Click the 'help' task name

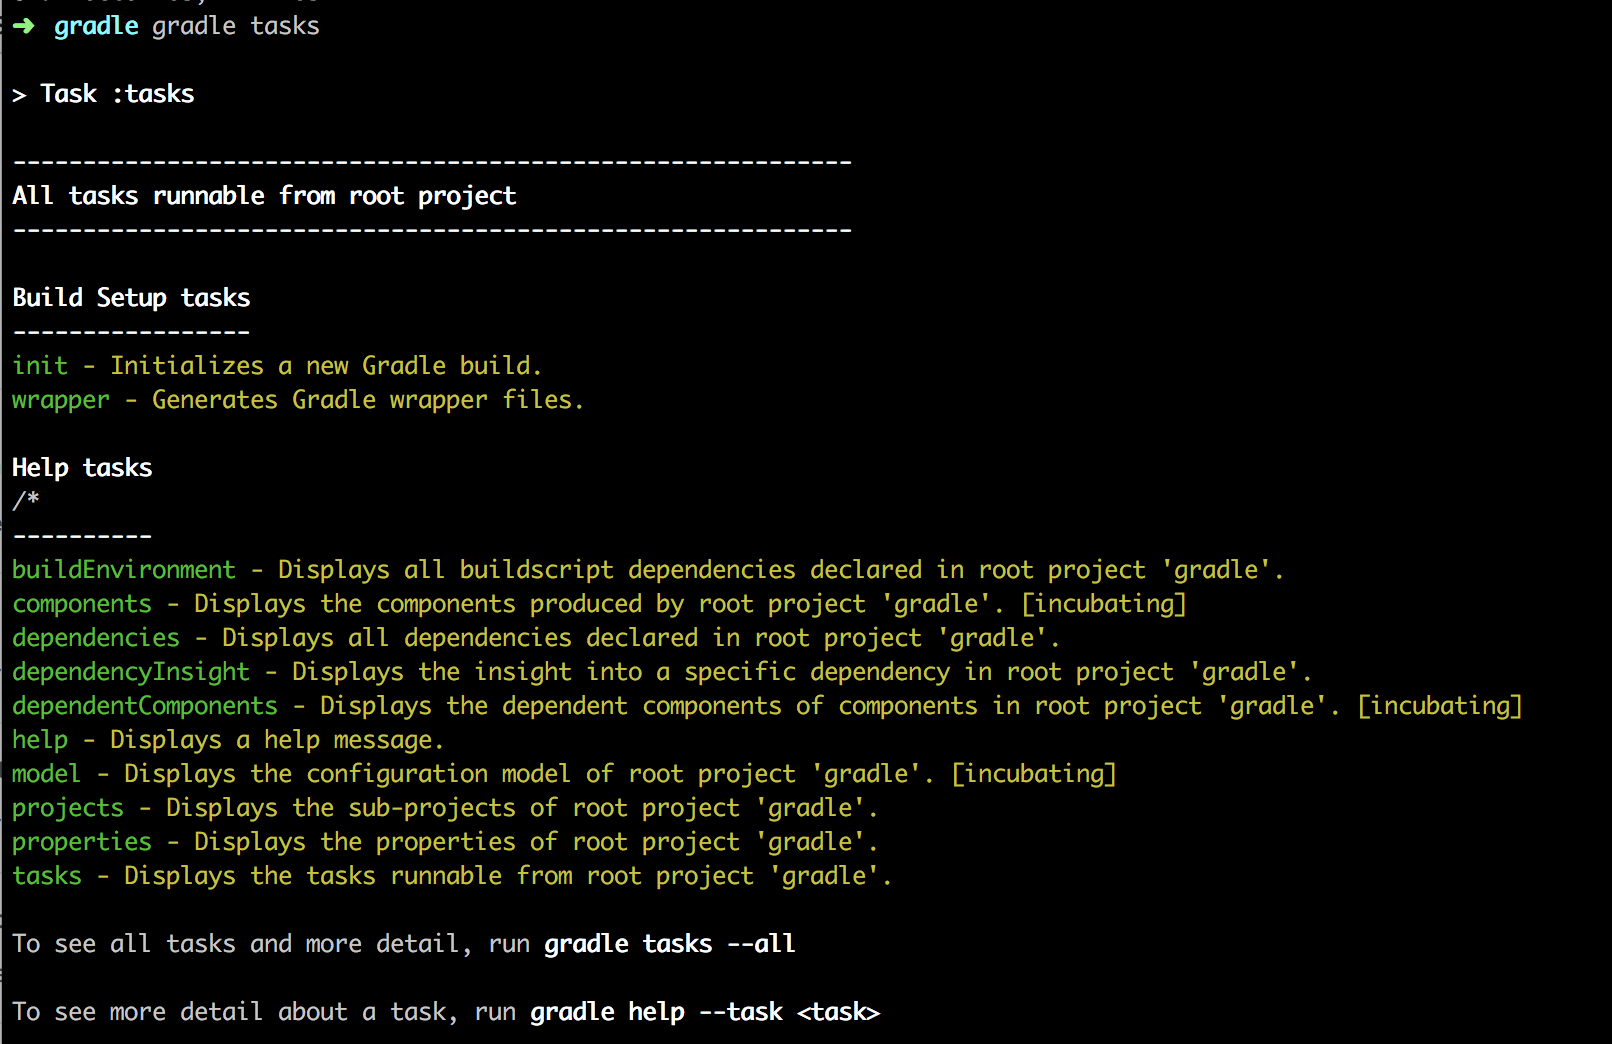click(40, 741)
